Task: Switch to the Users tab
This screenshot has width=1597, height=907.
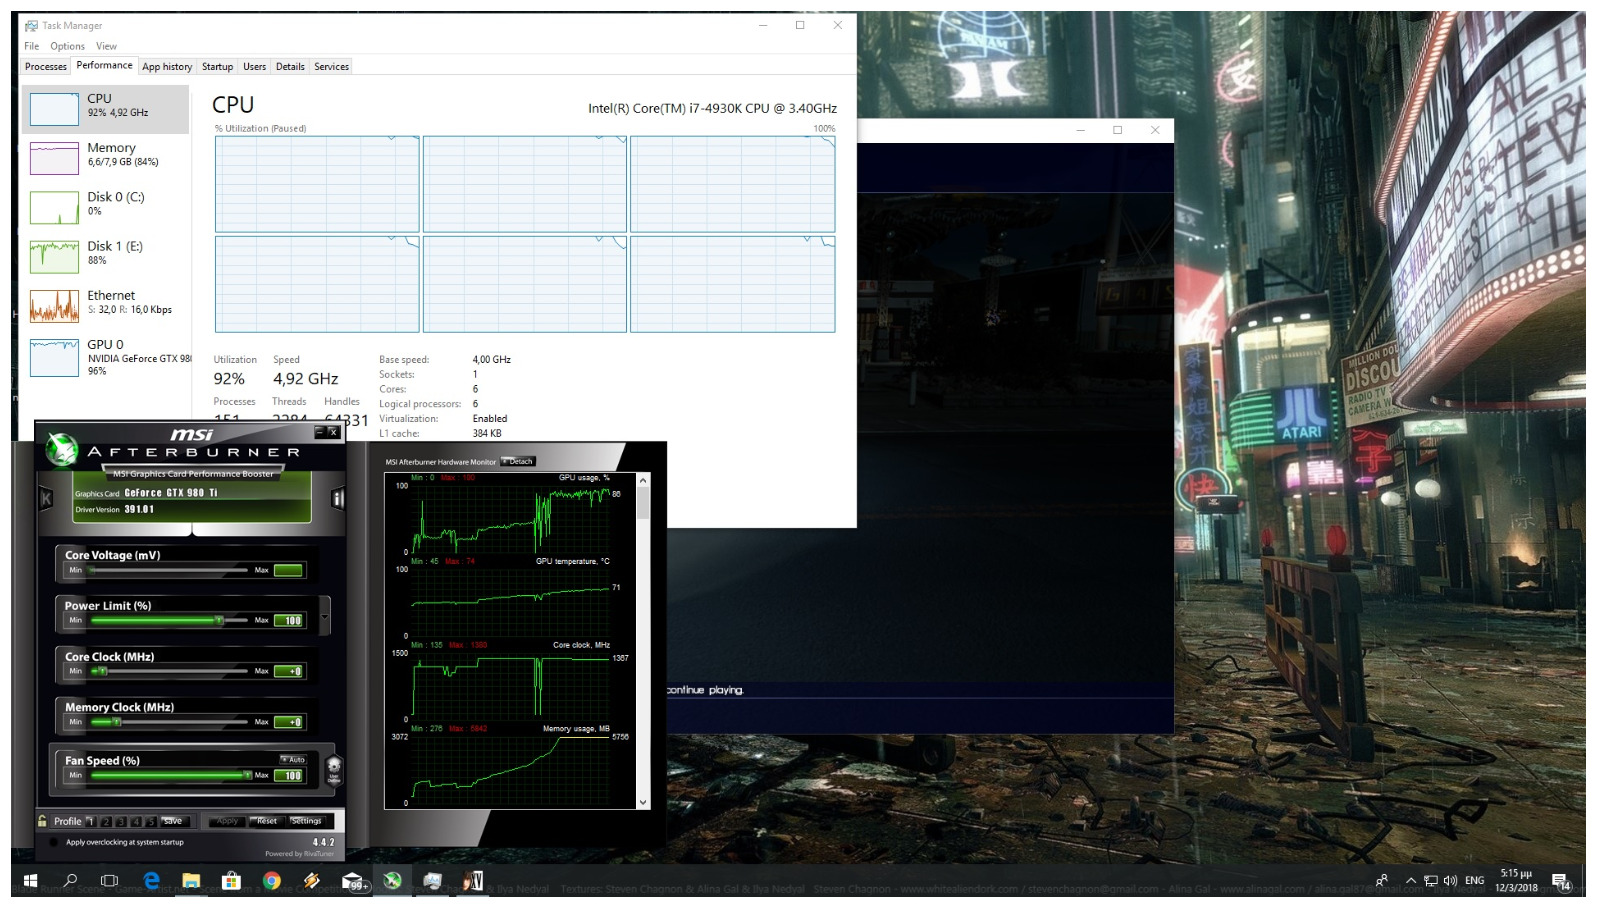Action: [x=255, y=67]
